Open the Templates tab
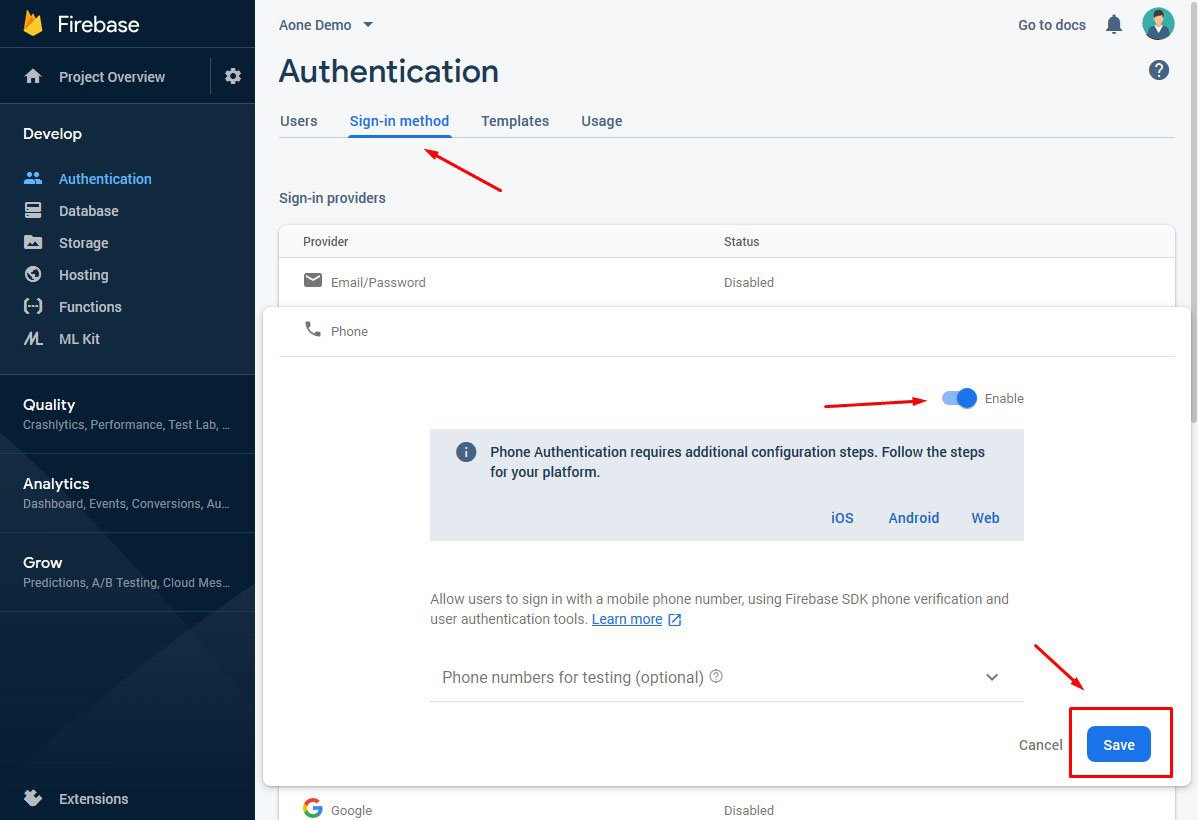Viewport: 1198px width, 820px height. 515,121
